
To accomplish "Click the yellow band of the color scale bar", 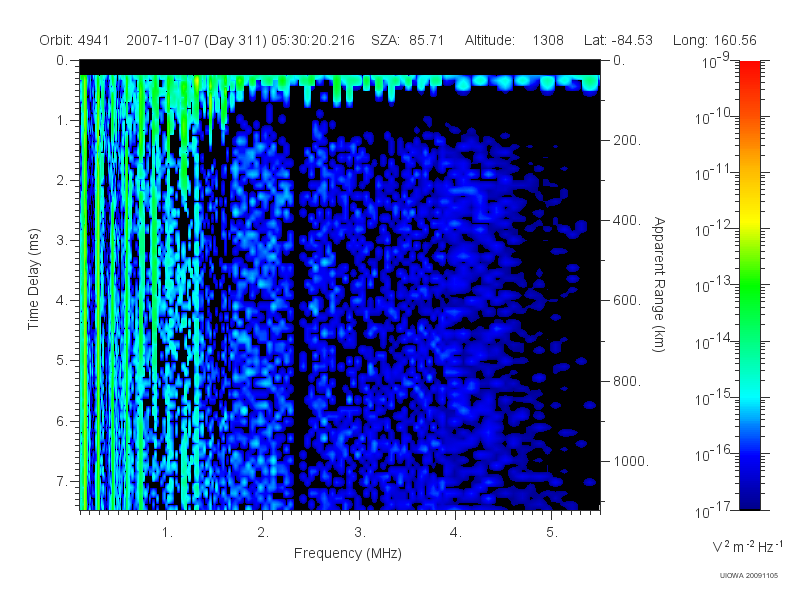I will click(749, 219).
